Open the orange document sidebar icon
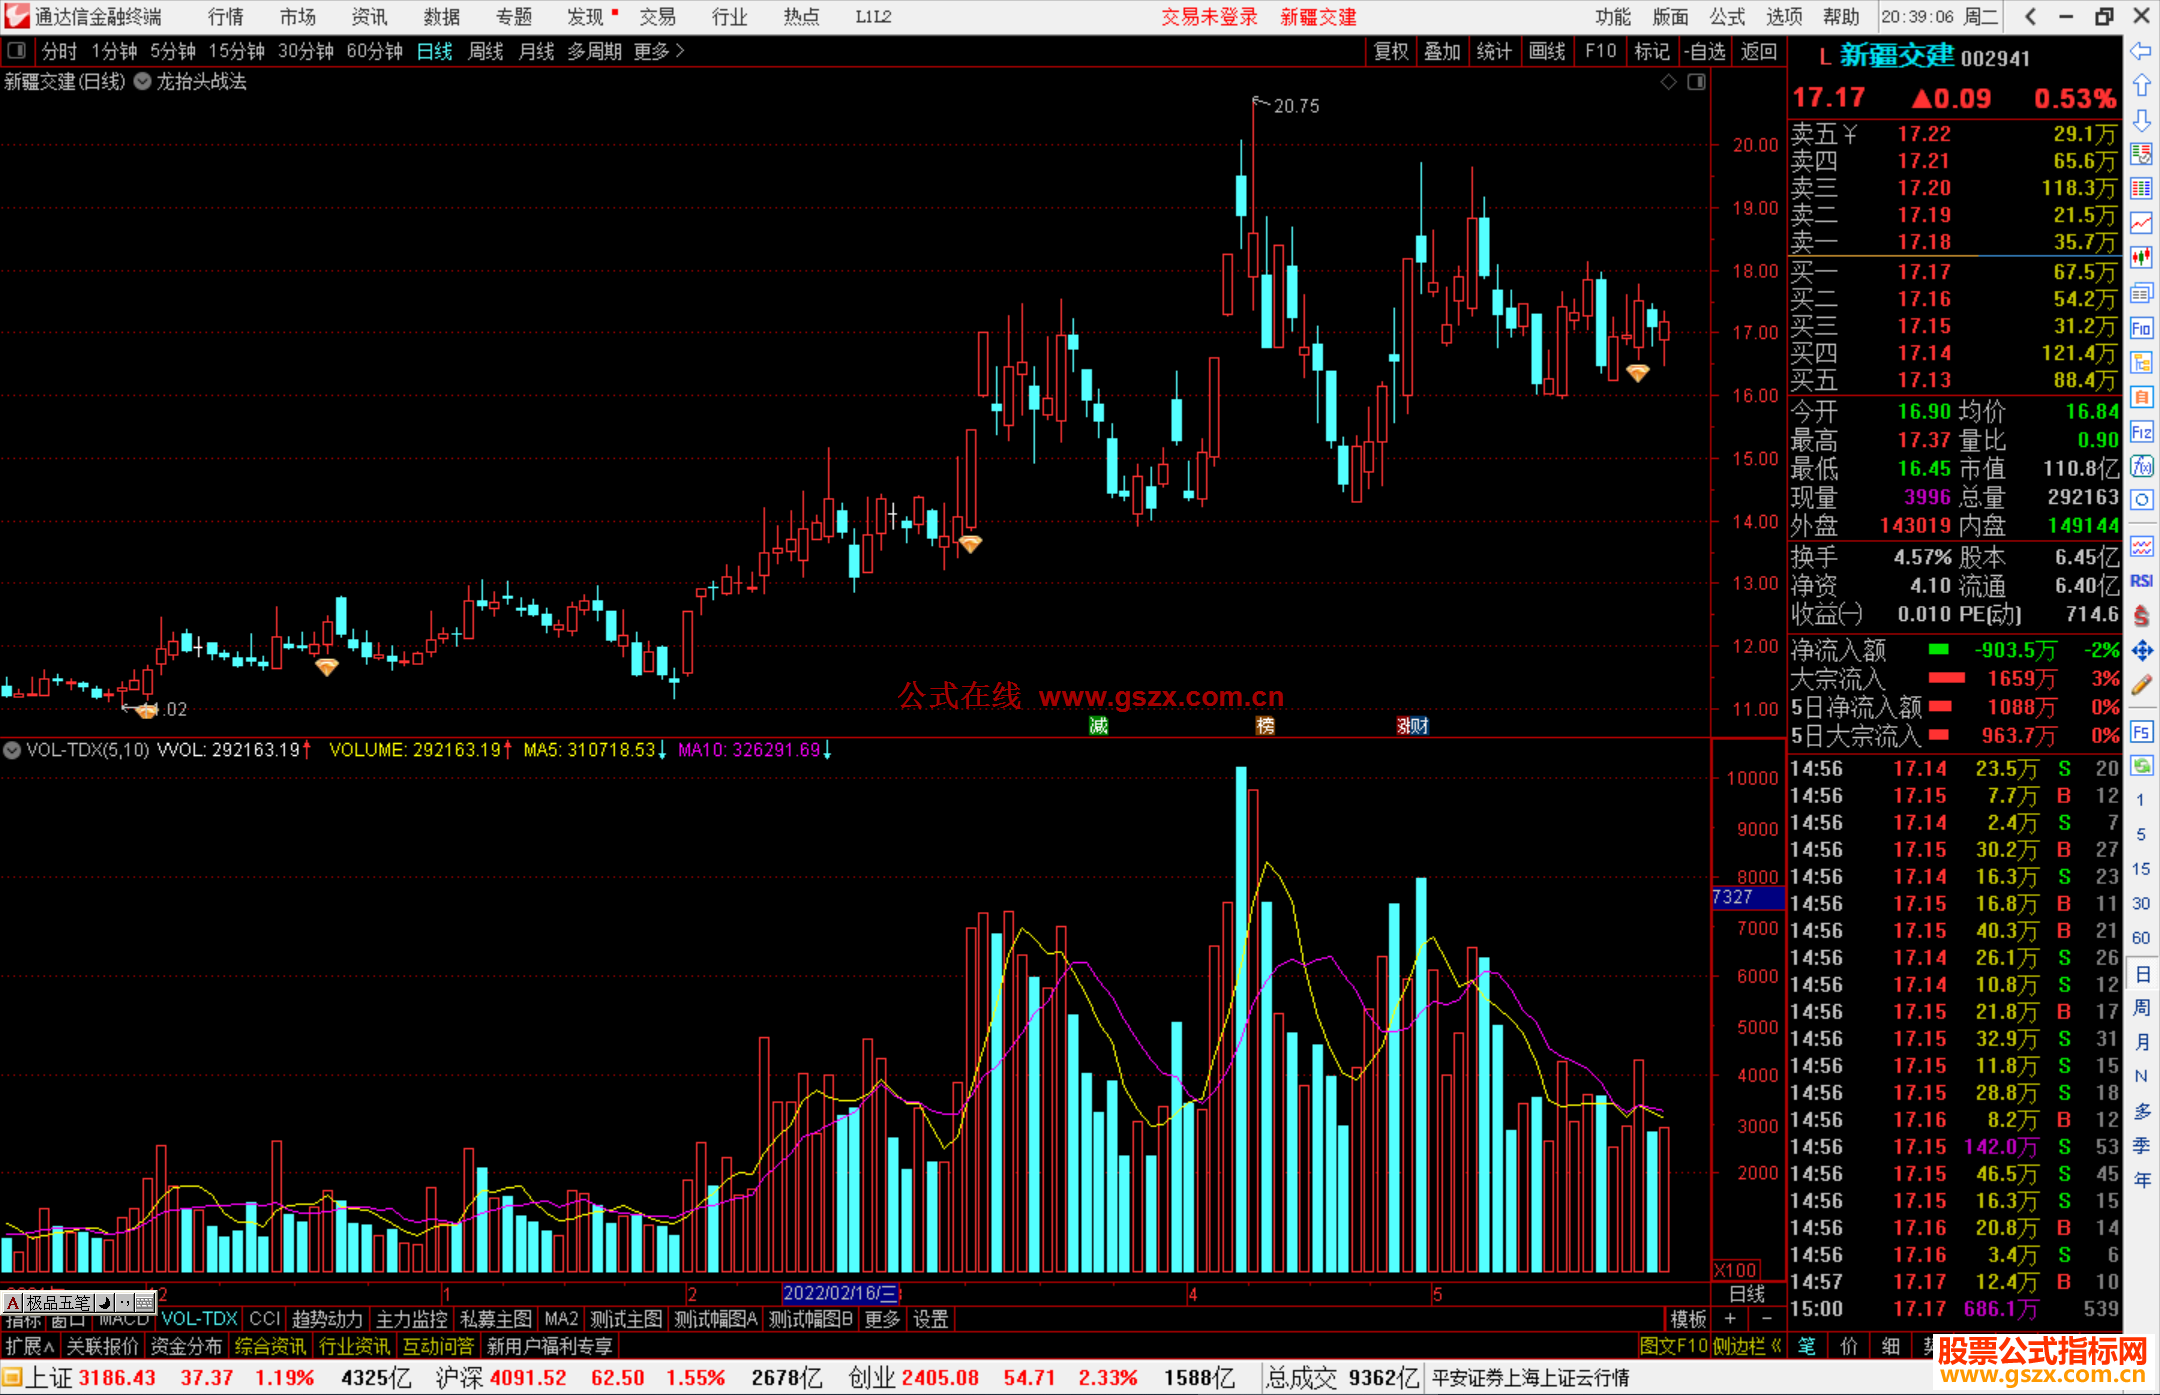 click(x=2141, y=397)
